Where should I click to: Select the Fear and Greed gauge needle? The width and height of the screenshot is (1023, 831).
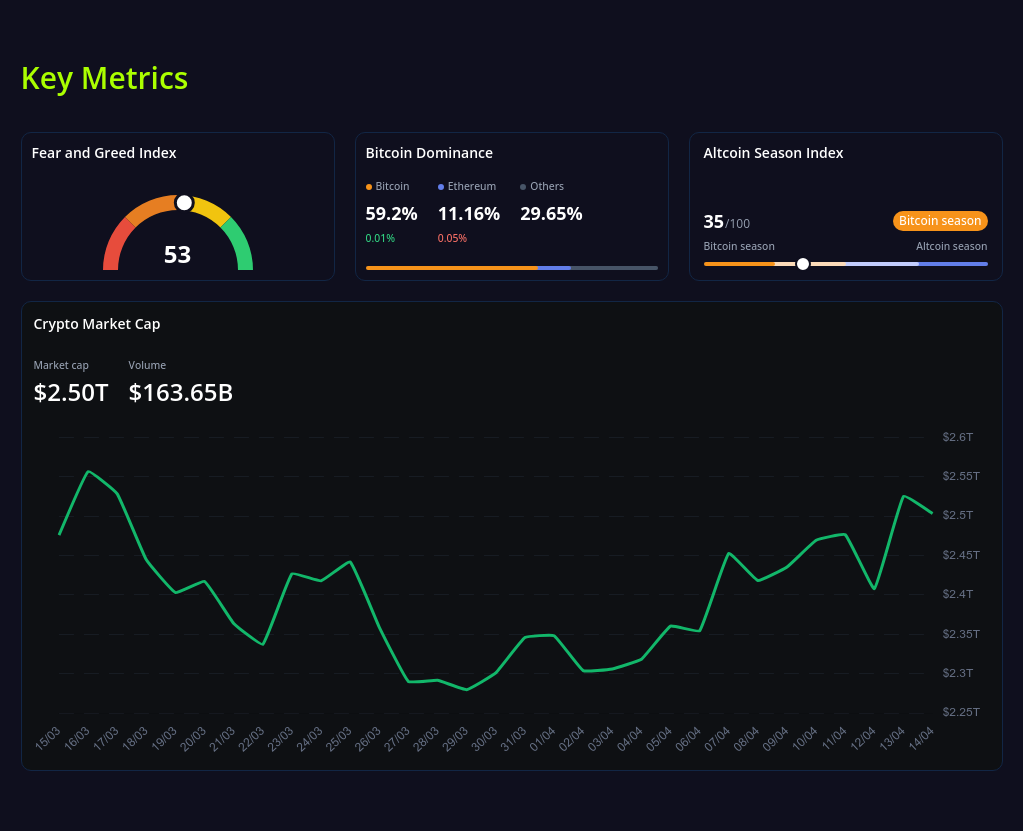[x=184, y=201]
